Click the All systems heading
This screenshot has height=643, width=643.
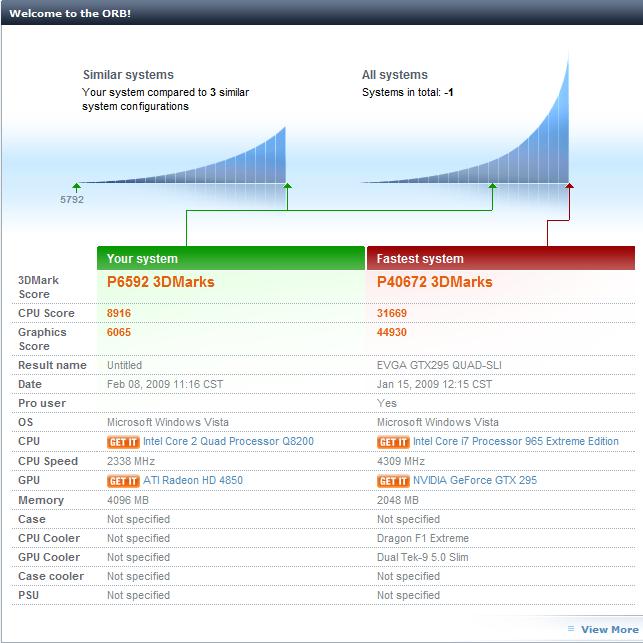(394, 75)
